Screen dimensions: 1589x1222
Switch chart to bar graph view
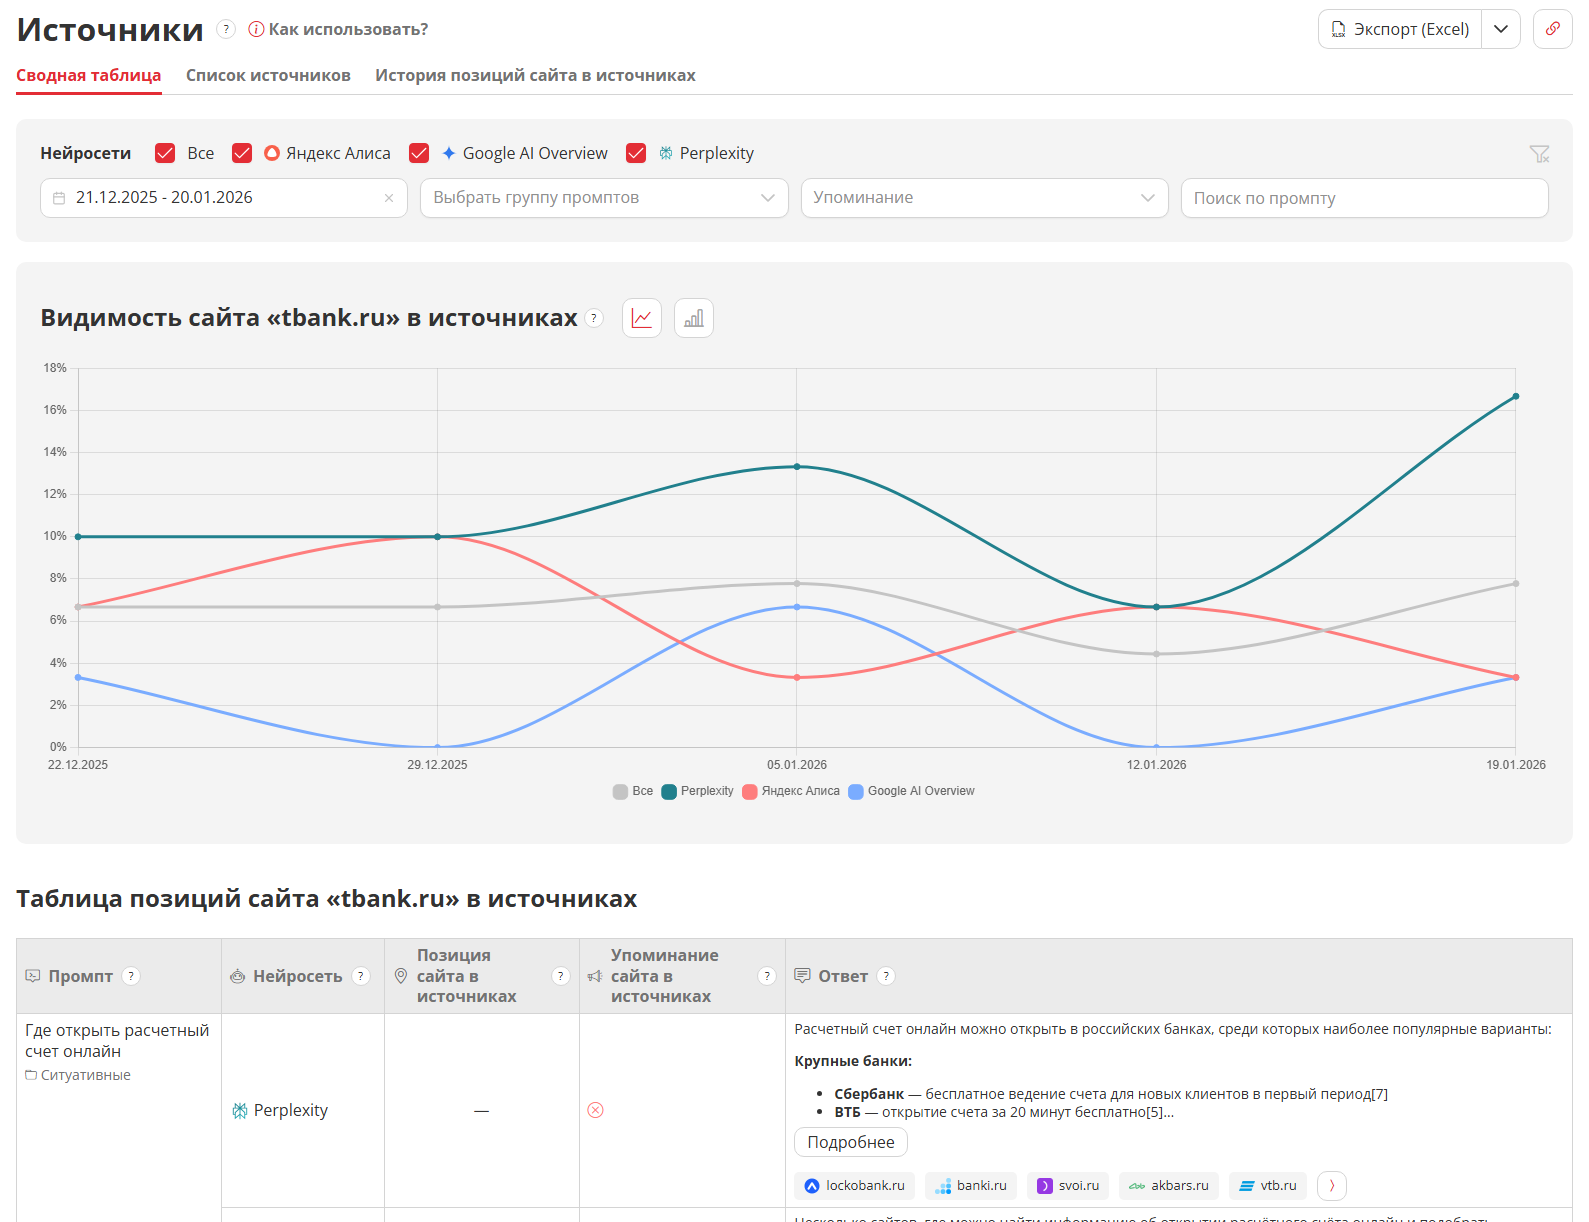pos(693,318)
